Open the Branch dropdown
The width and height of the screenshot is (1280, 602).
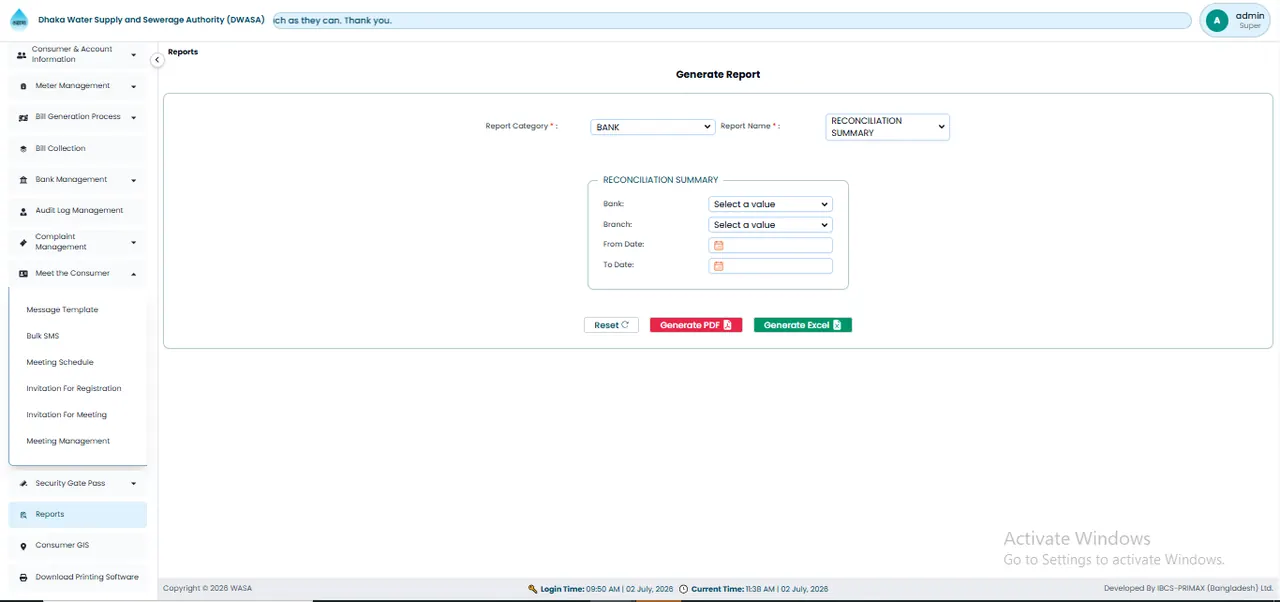770,225
